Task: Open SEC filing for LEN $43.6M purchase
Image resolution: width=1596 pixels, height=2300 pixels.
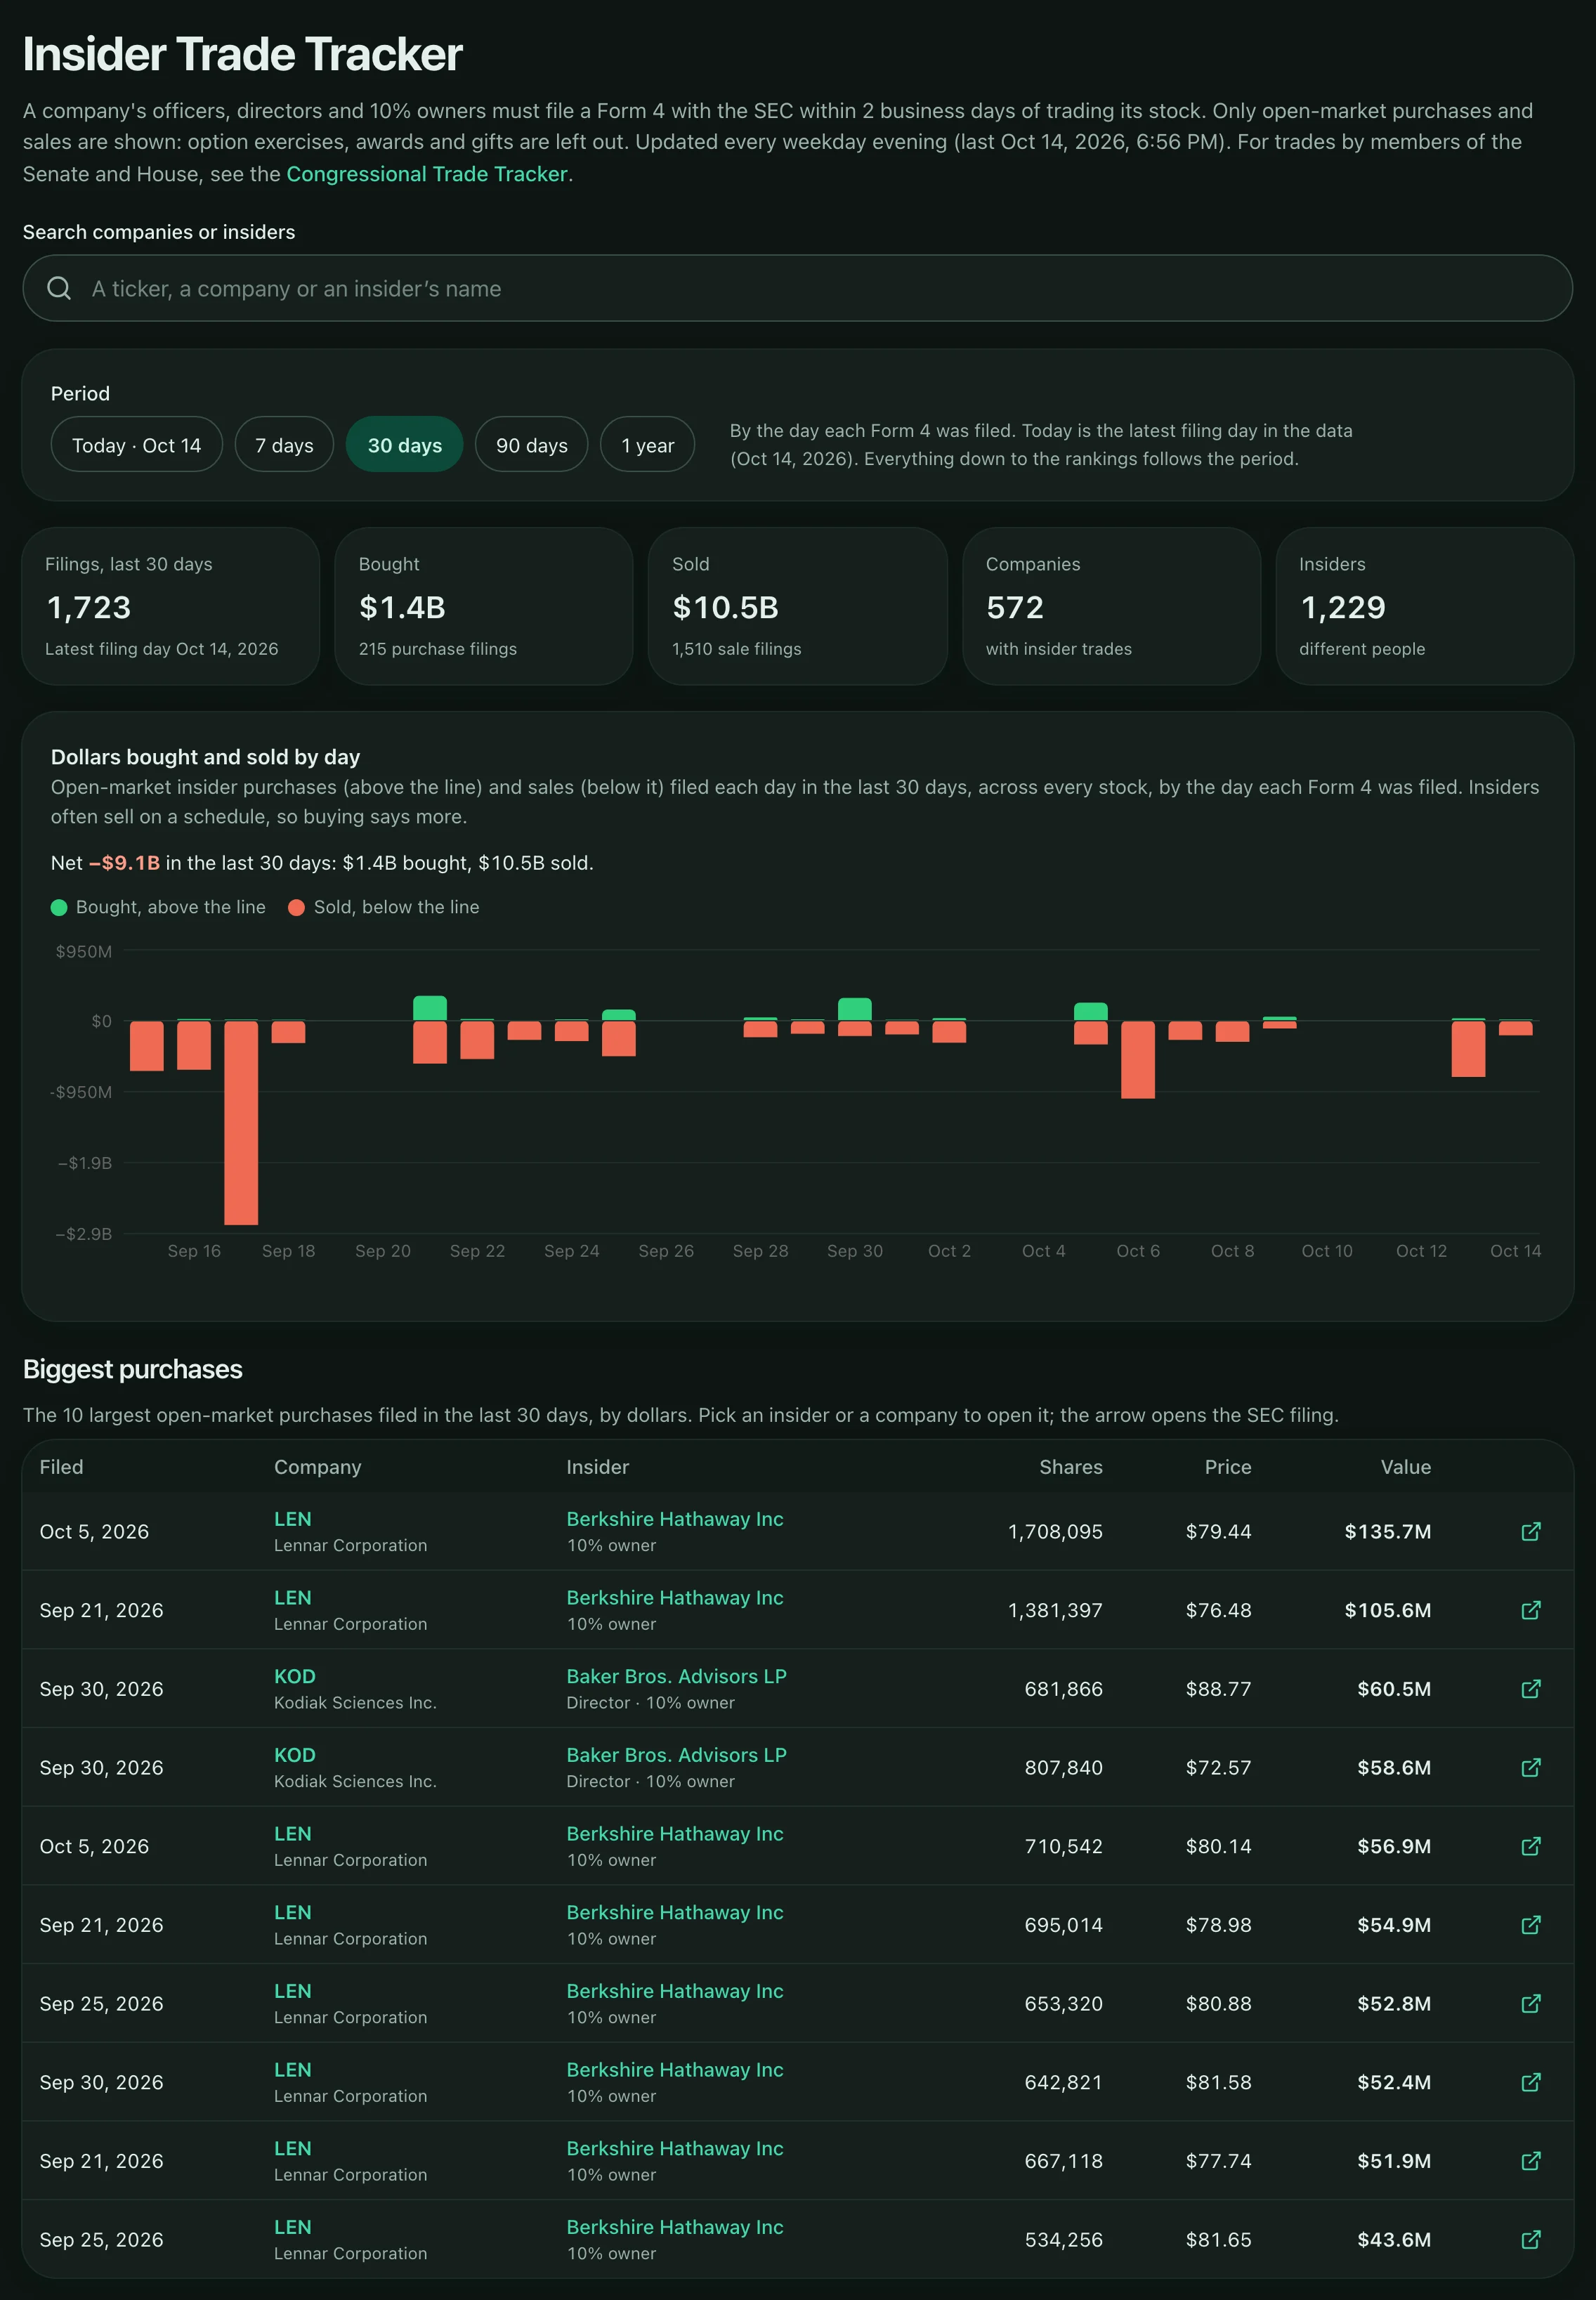Action: pyautogui.click(x=1530, y=2239)
